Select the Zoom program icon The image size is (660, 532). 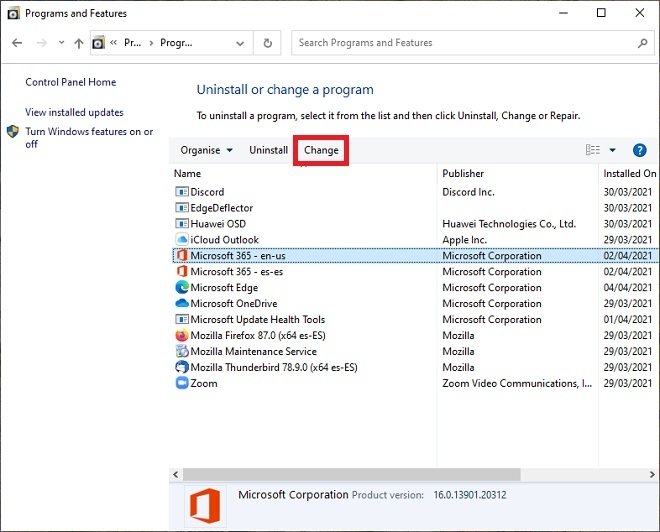click(x=181, y=383)
